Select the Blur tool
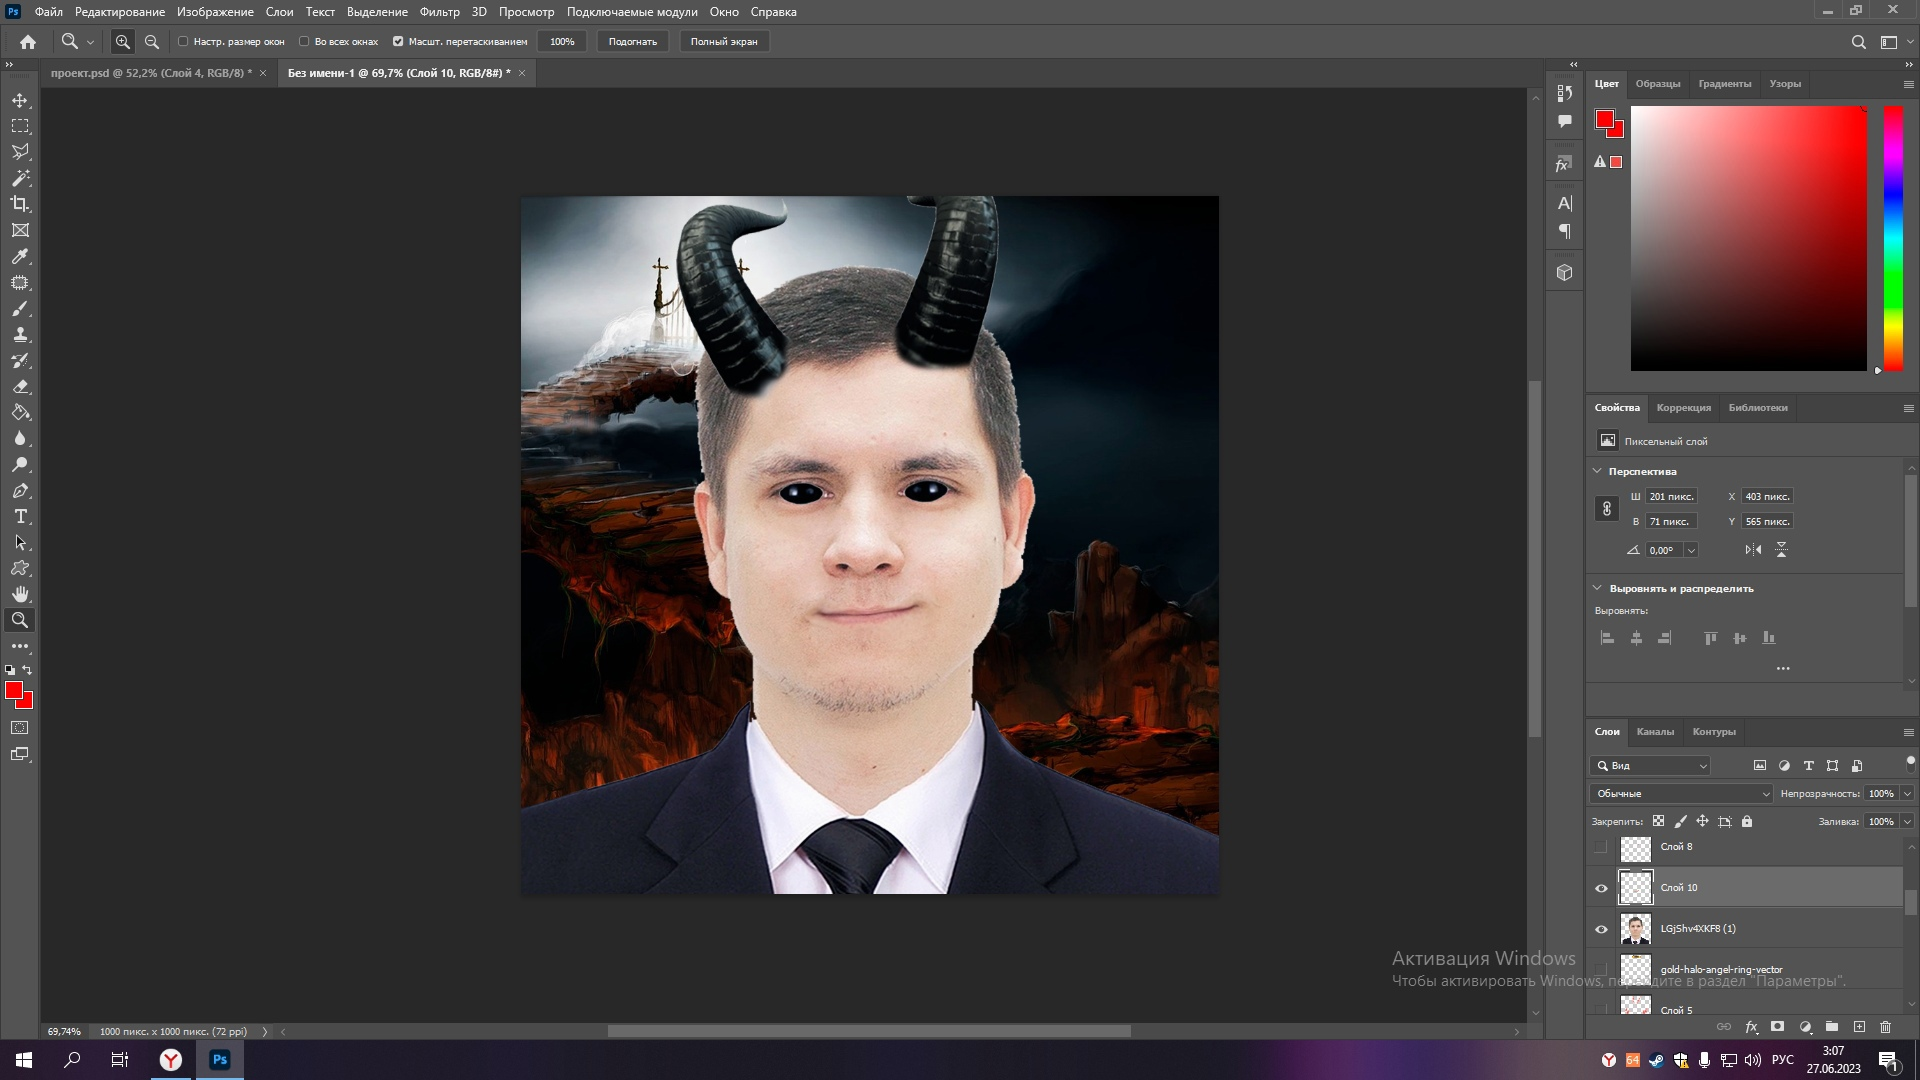 click(20, 439)
